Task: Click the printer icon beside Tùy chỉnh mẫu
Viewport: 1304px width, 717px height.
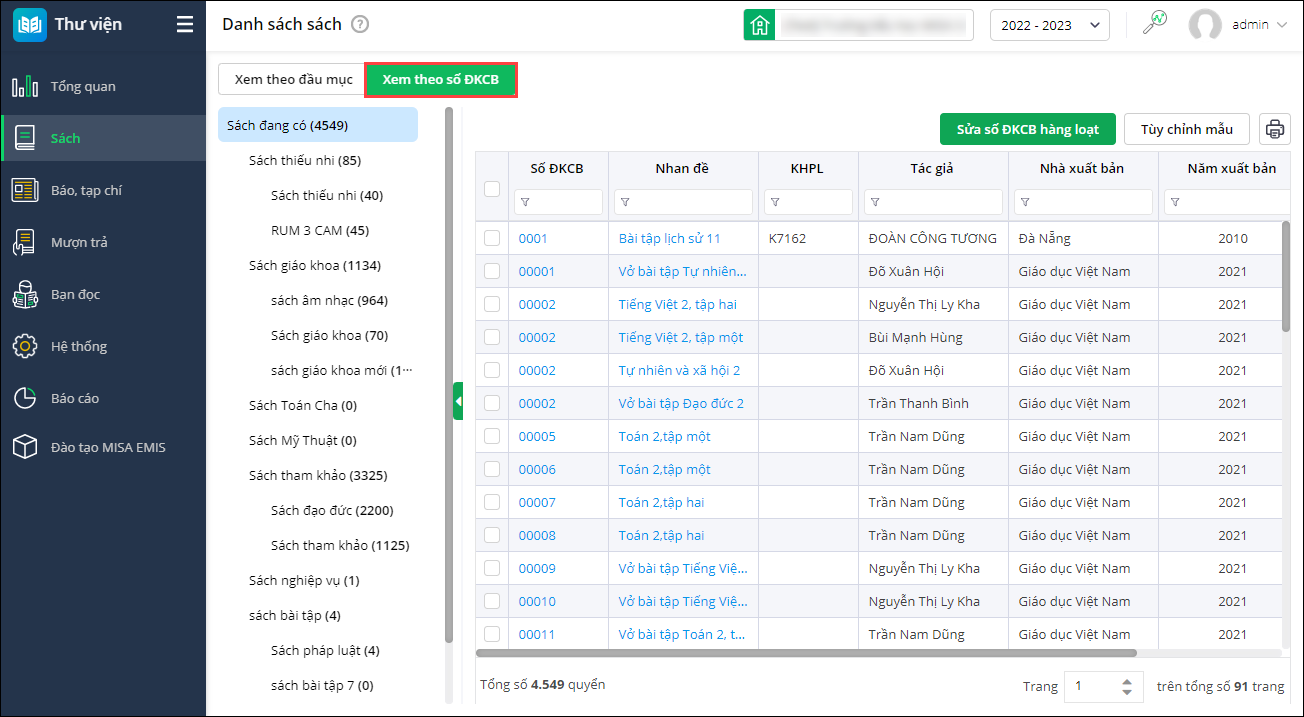Action: tap(1275, 129)
